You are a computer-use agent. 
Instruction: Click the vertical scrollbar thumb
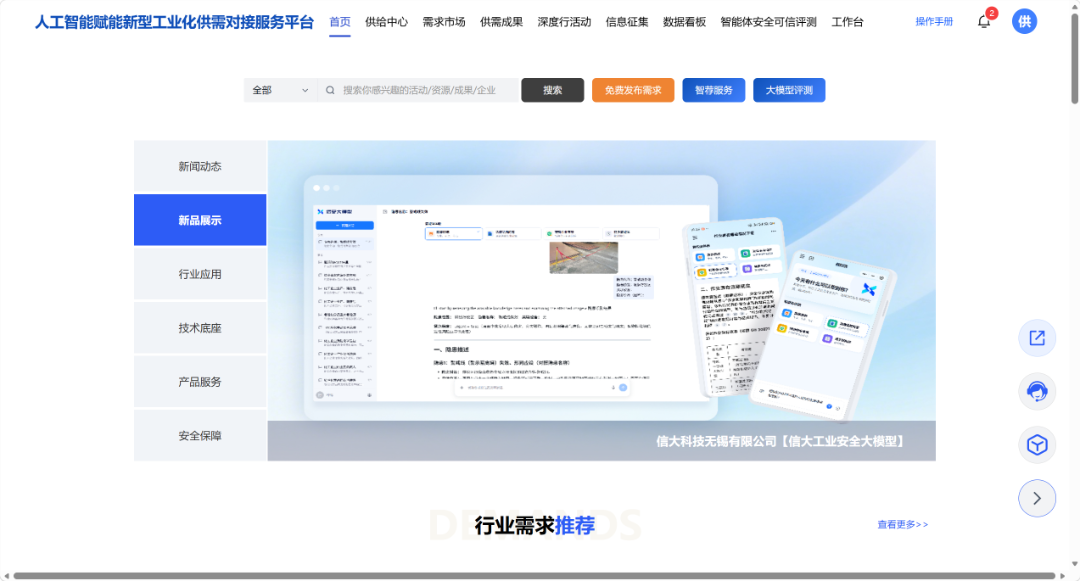pos(1074,59)
